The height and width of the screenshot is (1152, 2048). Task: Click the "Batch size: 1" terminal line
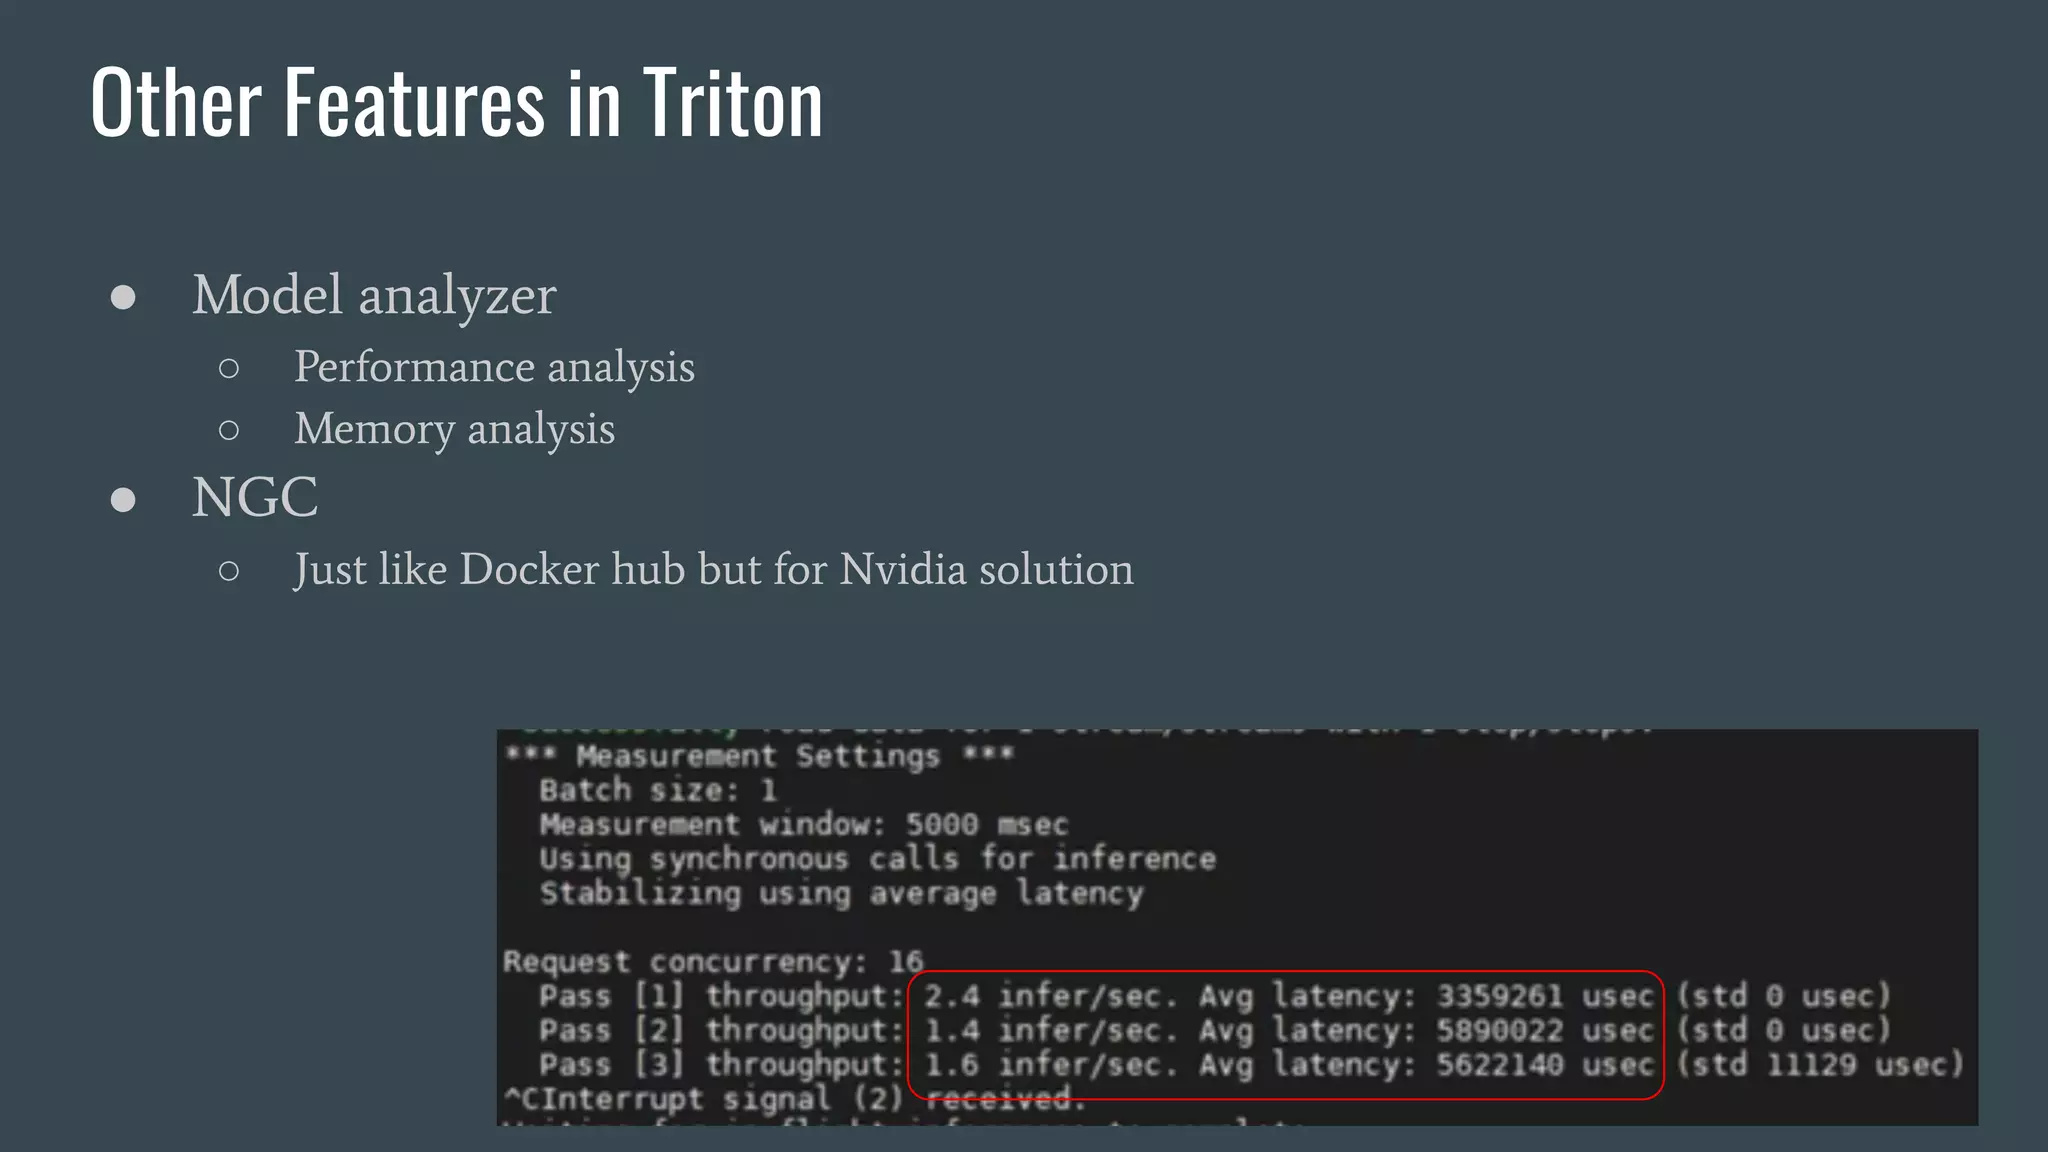pos(658,790)
